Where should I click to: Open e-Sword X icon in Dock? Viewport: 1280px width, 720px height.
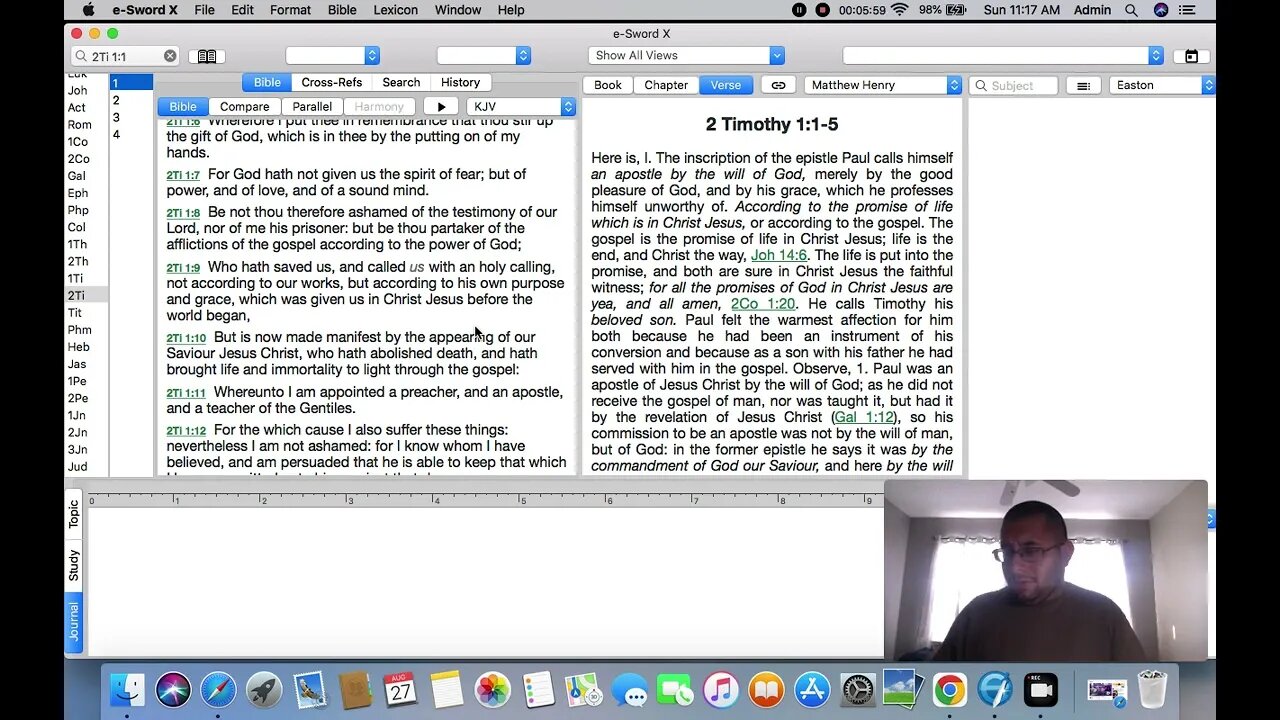click(x=995, y=690)
